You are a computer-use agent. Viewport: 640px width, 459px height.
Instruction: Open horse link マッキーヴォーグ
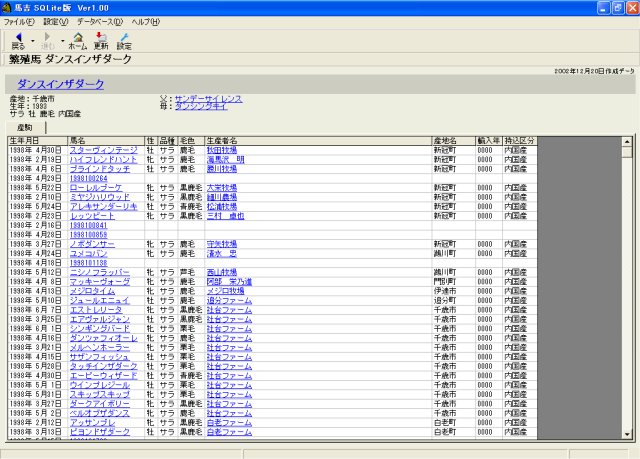100,282
